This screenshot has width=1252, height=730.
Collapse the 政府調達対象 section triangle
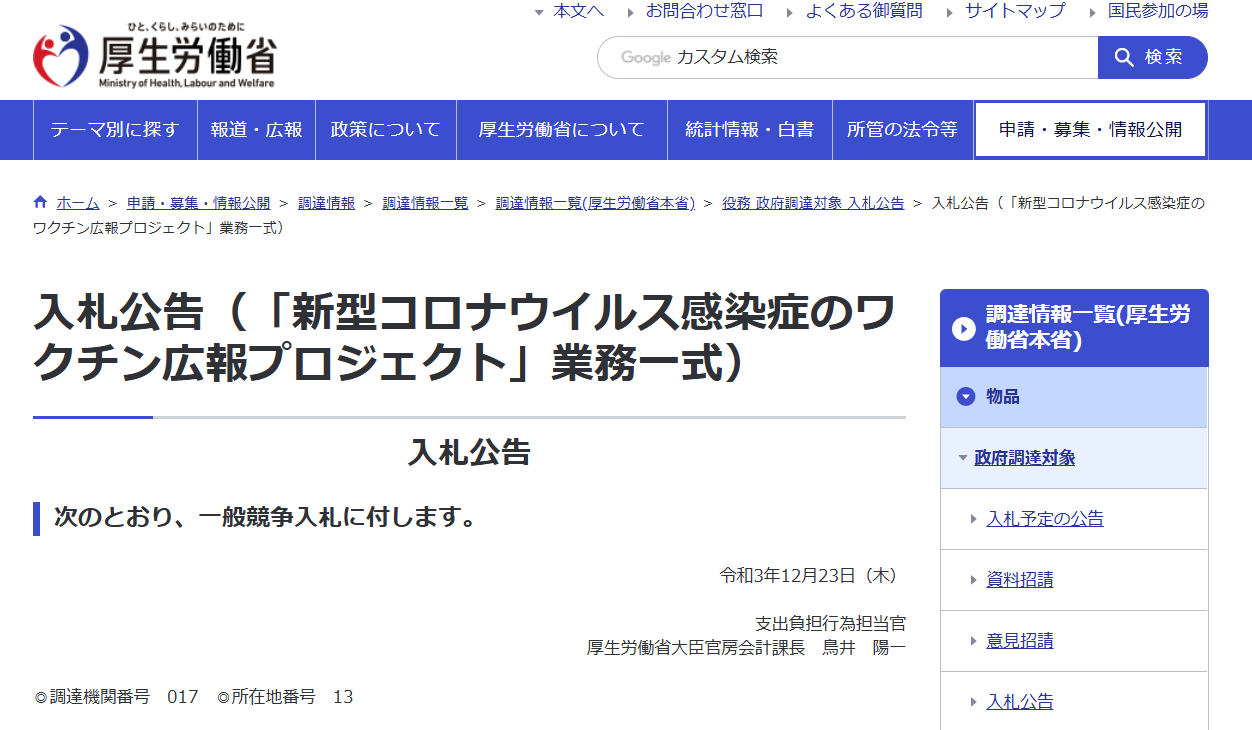click(x=962, y=458)
